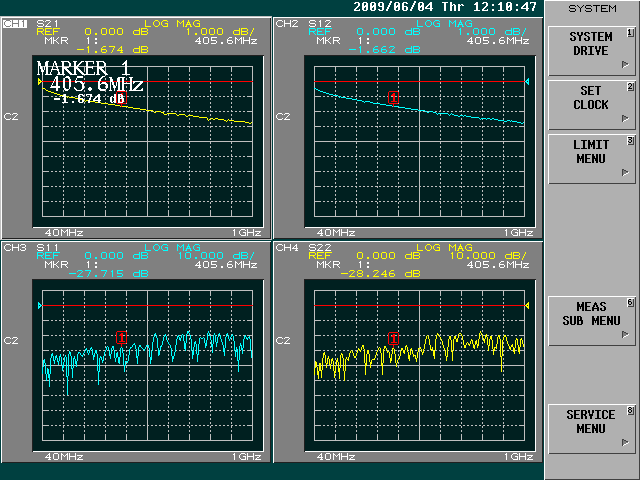The image size is (640, 480).
Task: Select the CH3 channel label
Action: [x=15, y=248]
